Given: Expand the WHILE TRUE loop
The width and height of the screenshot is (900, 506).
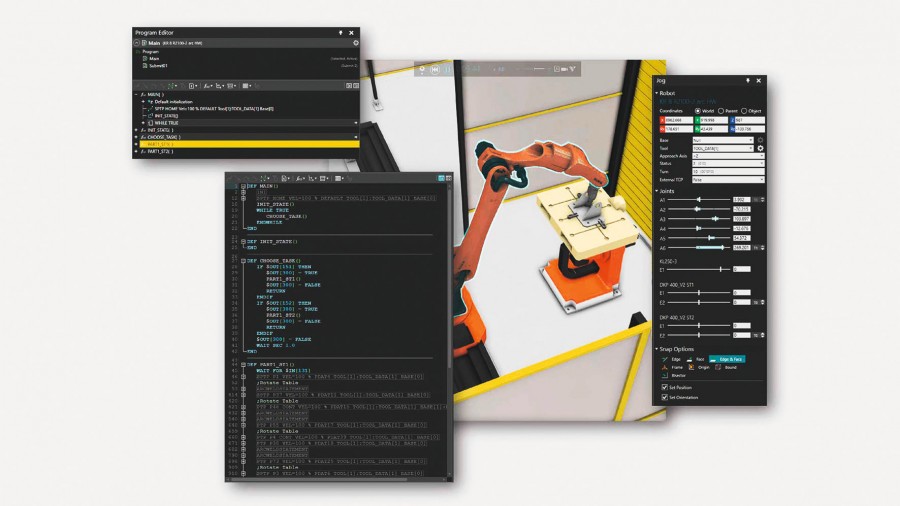Looking at the screenshot, I should coord(143,123).
